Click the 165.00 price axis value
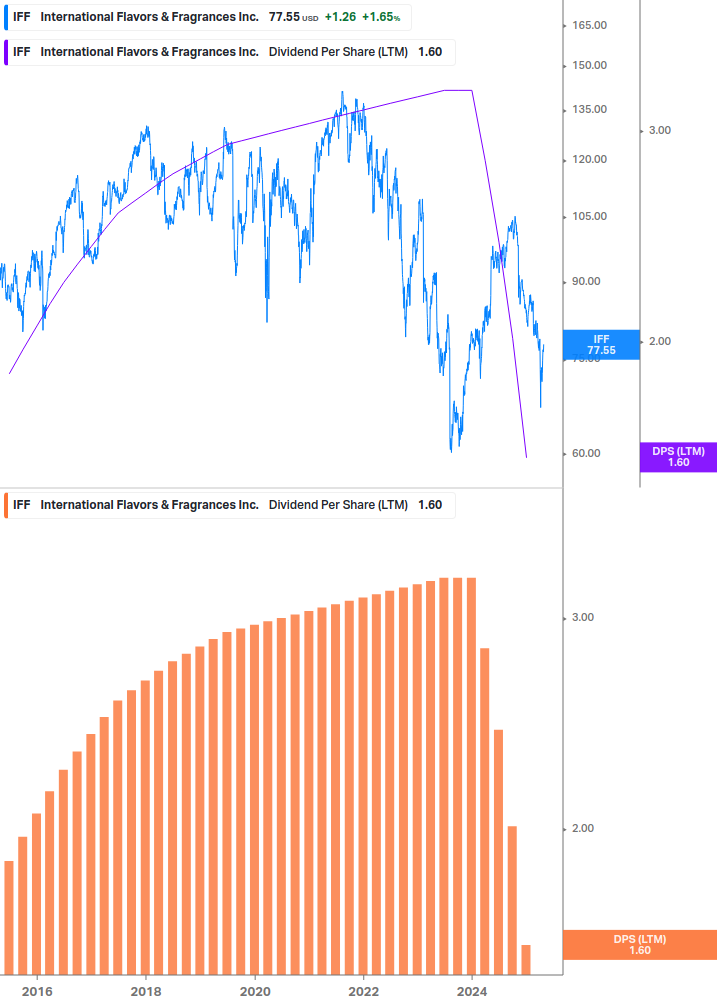The image size is (717, 1005). [589, 26]
